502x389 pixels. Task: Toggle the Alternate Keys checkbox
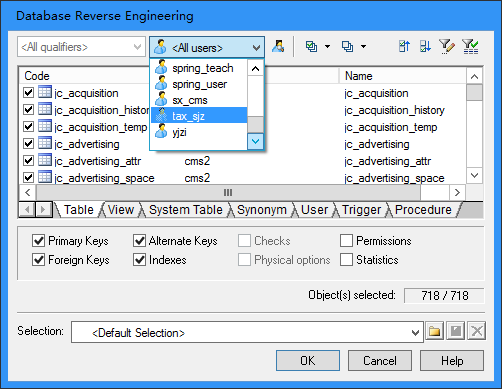pyautogui.click(x=139, y=240)
